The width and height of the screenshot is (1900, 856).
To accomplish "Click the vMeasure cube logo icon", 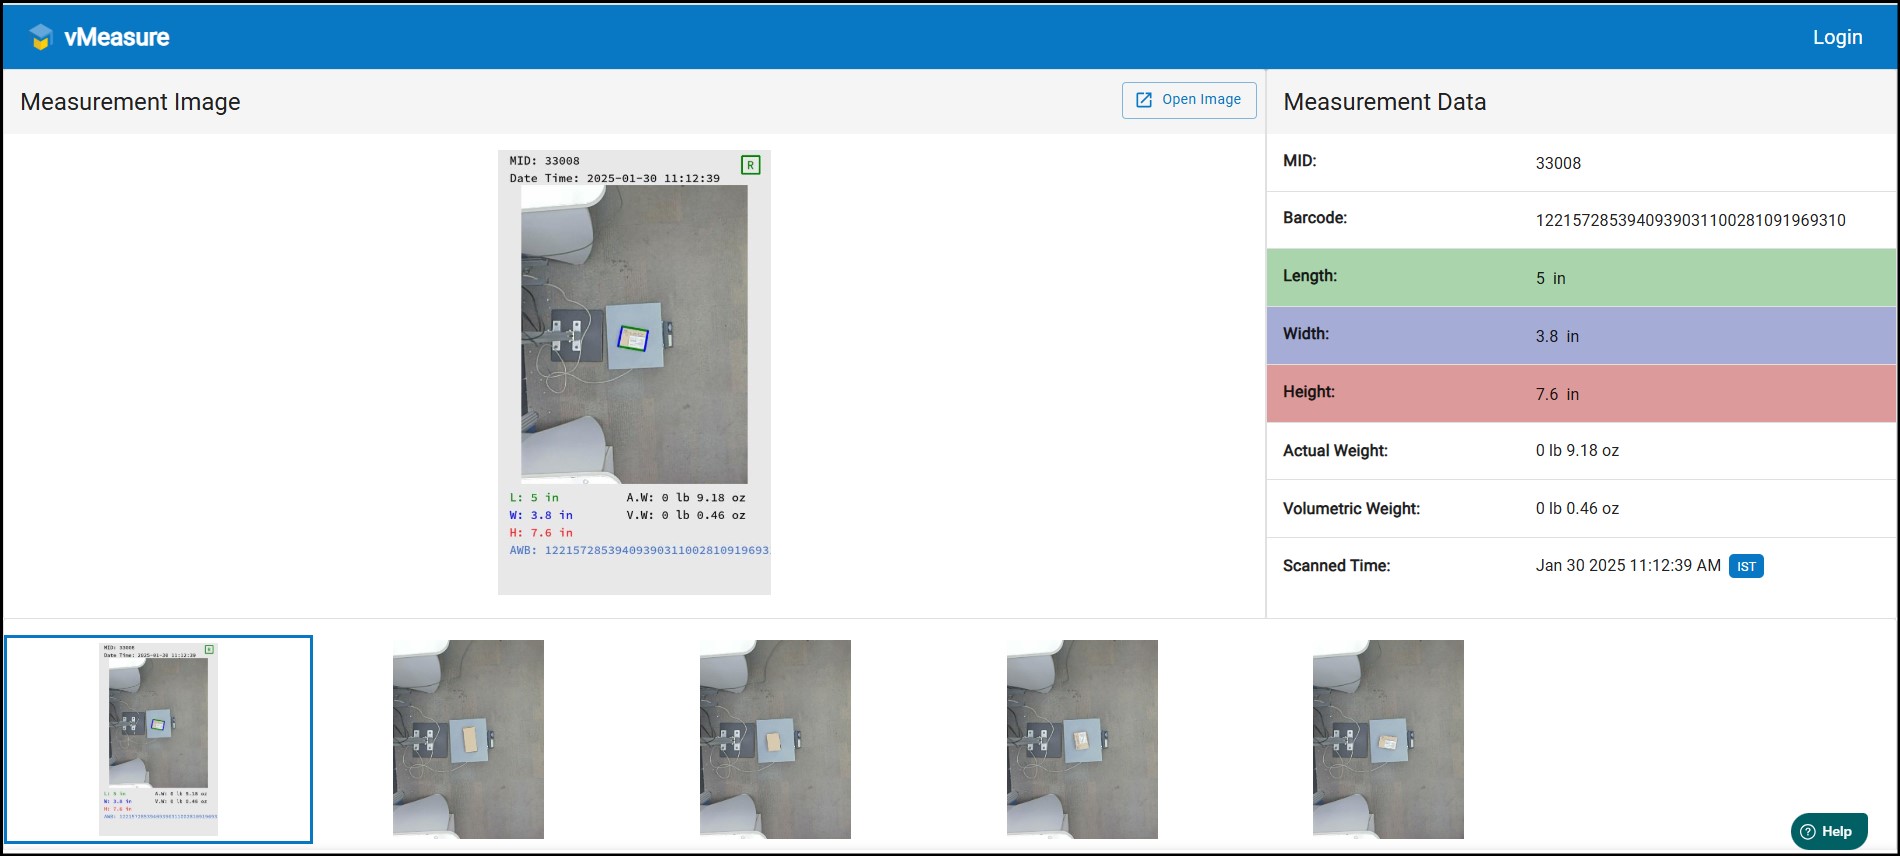I will [x=41, y=37].
